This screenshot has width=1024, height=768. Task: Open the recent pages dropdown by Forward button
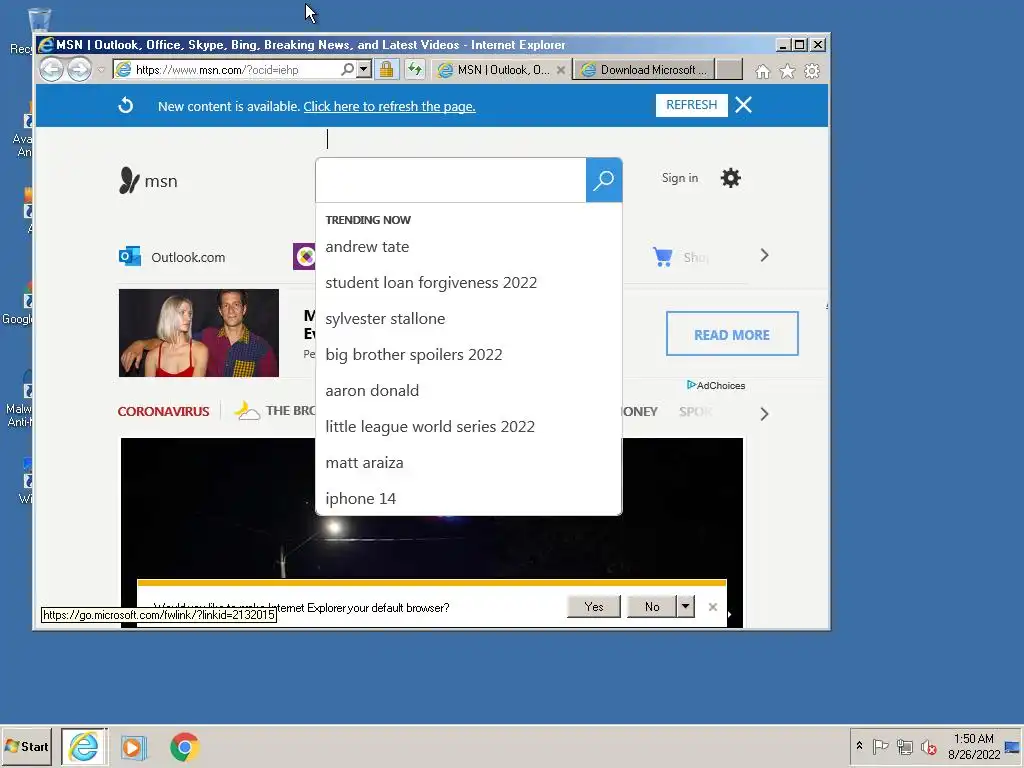pyautogui.click(x=101, y=70)
